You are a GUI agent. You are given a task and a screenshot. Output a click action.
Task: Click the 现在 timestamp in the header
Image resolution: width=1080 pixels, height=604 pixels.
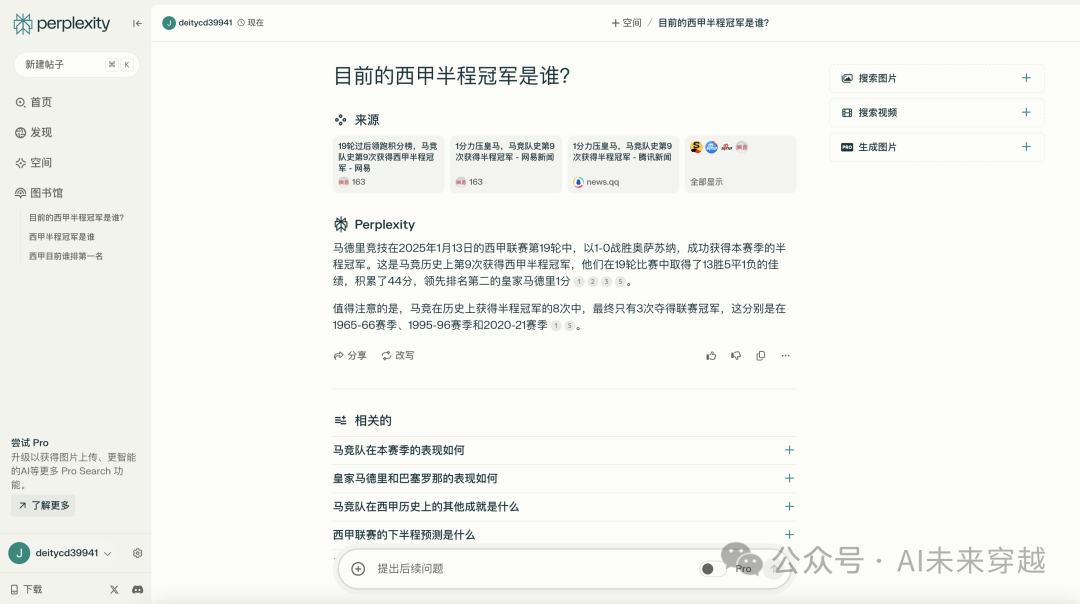click(x=251, y=23)
